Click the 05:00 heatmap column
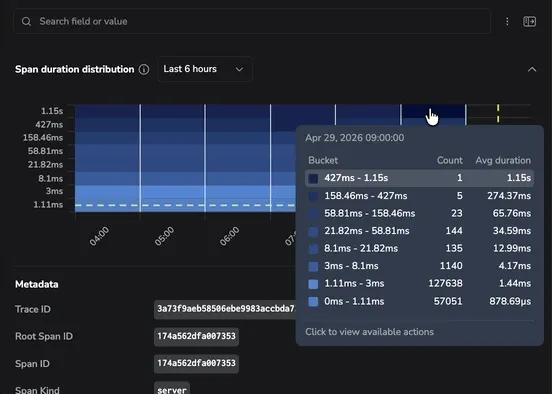 tap(172, 158)
